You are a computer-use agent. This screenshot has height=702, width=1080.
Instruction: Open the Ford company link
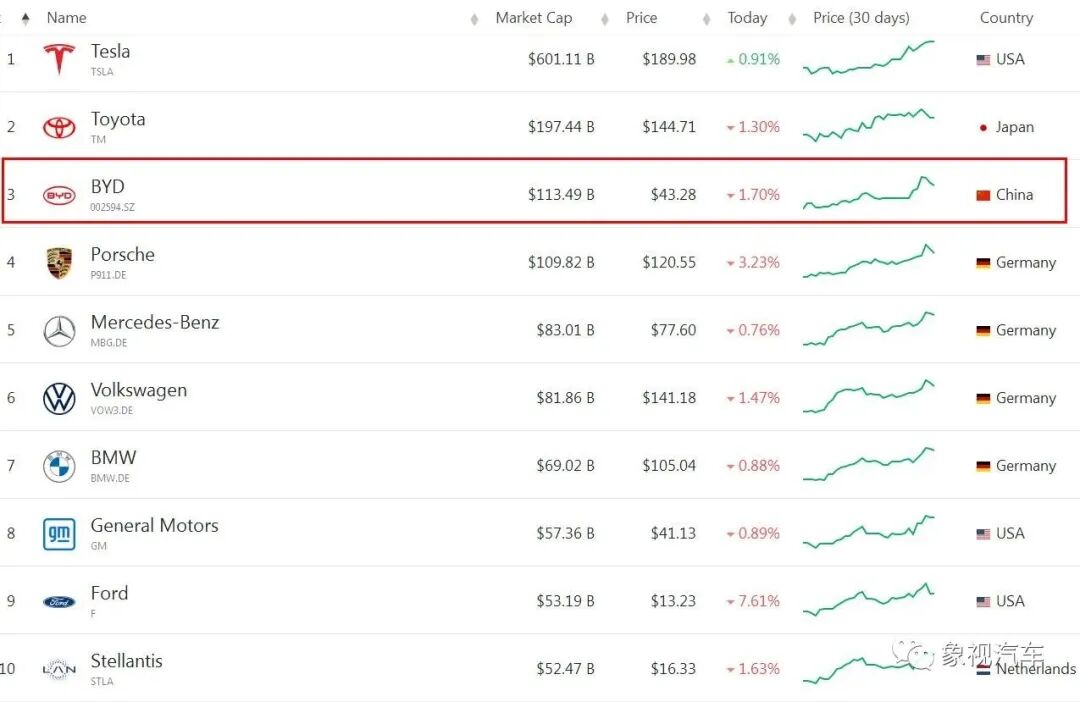click(110, 594)
